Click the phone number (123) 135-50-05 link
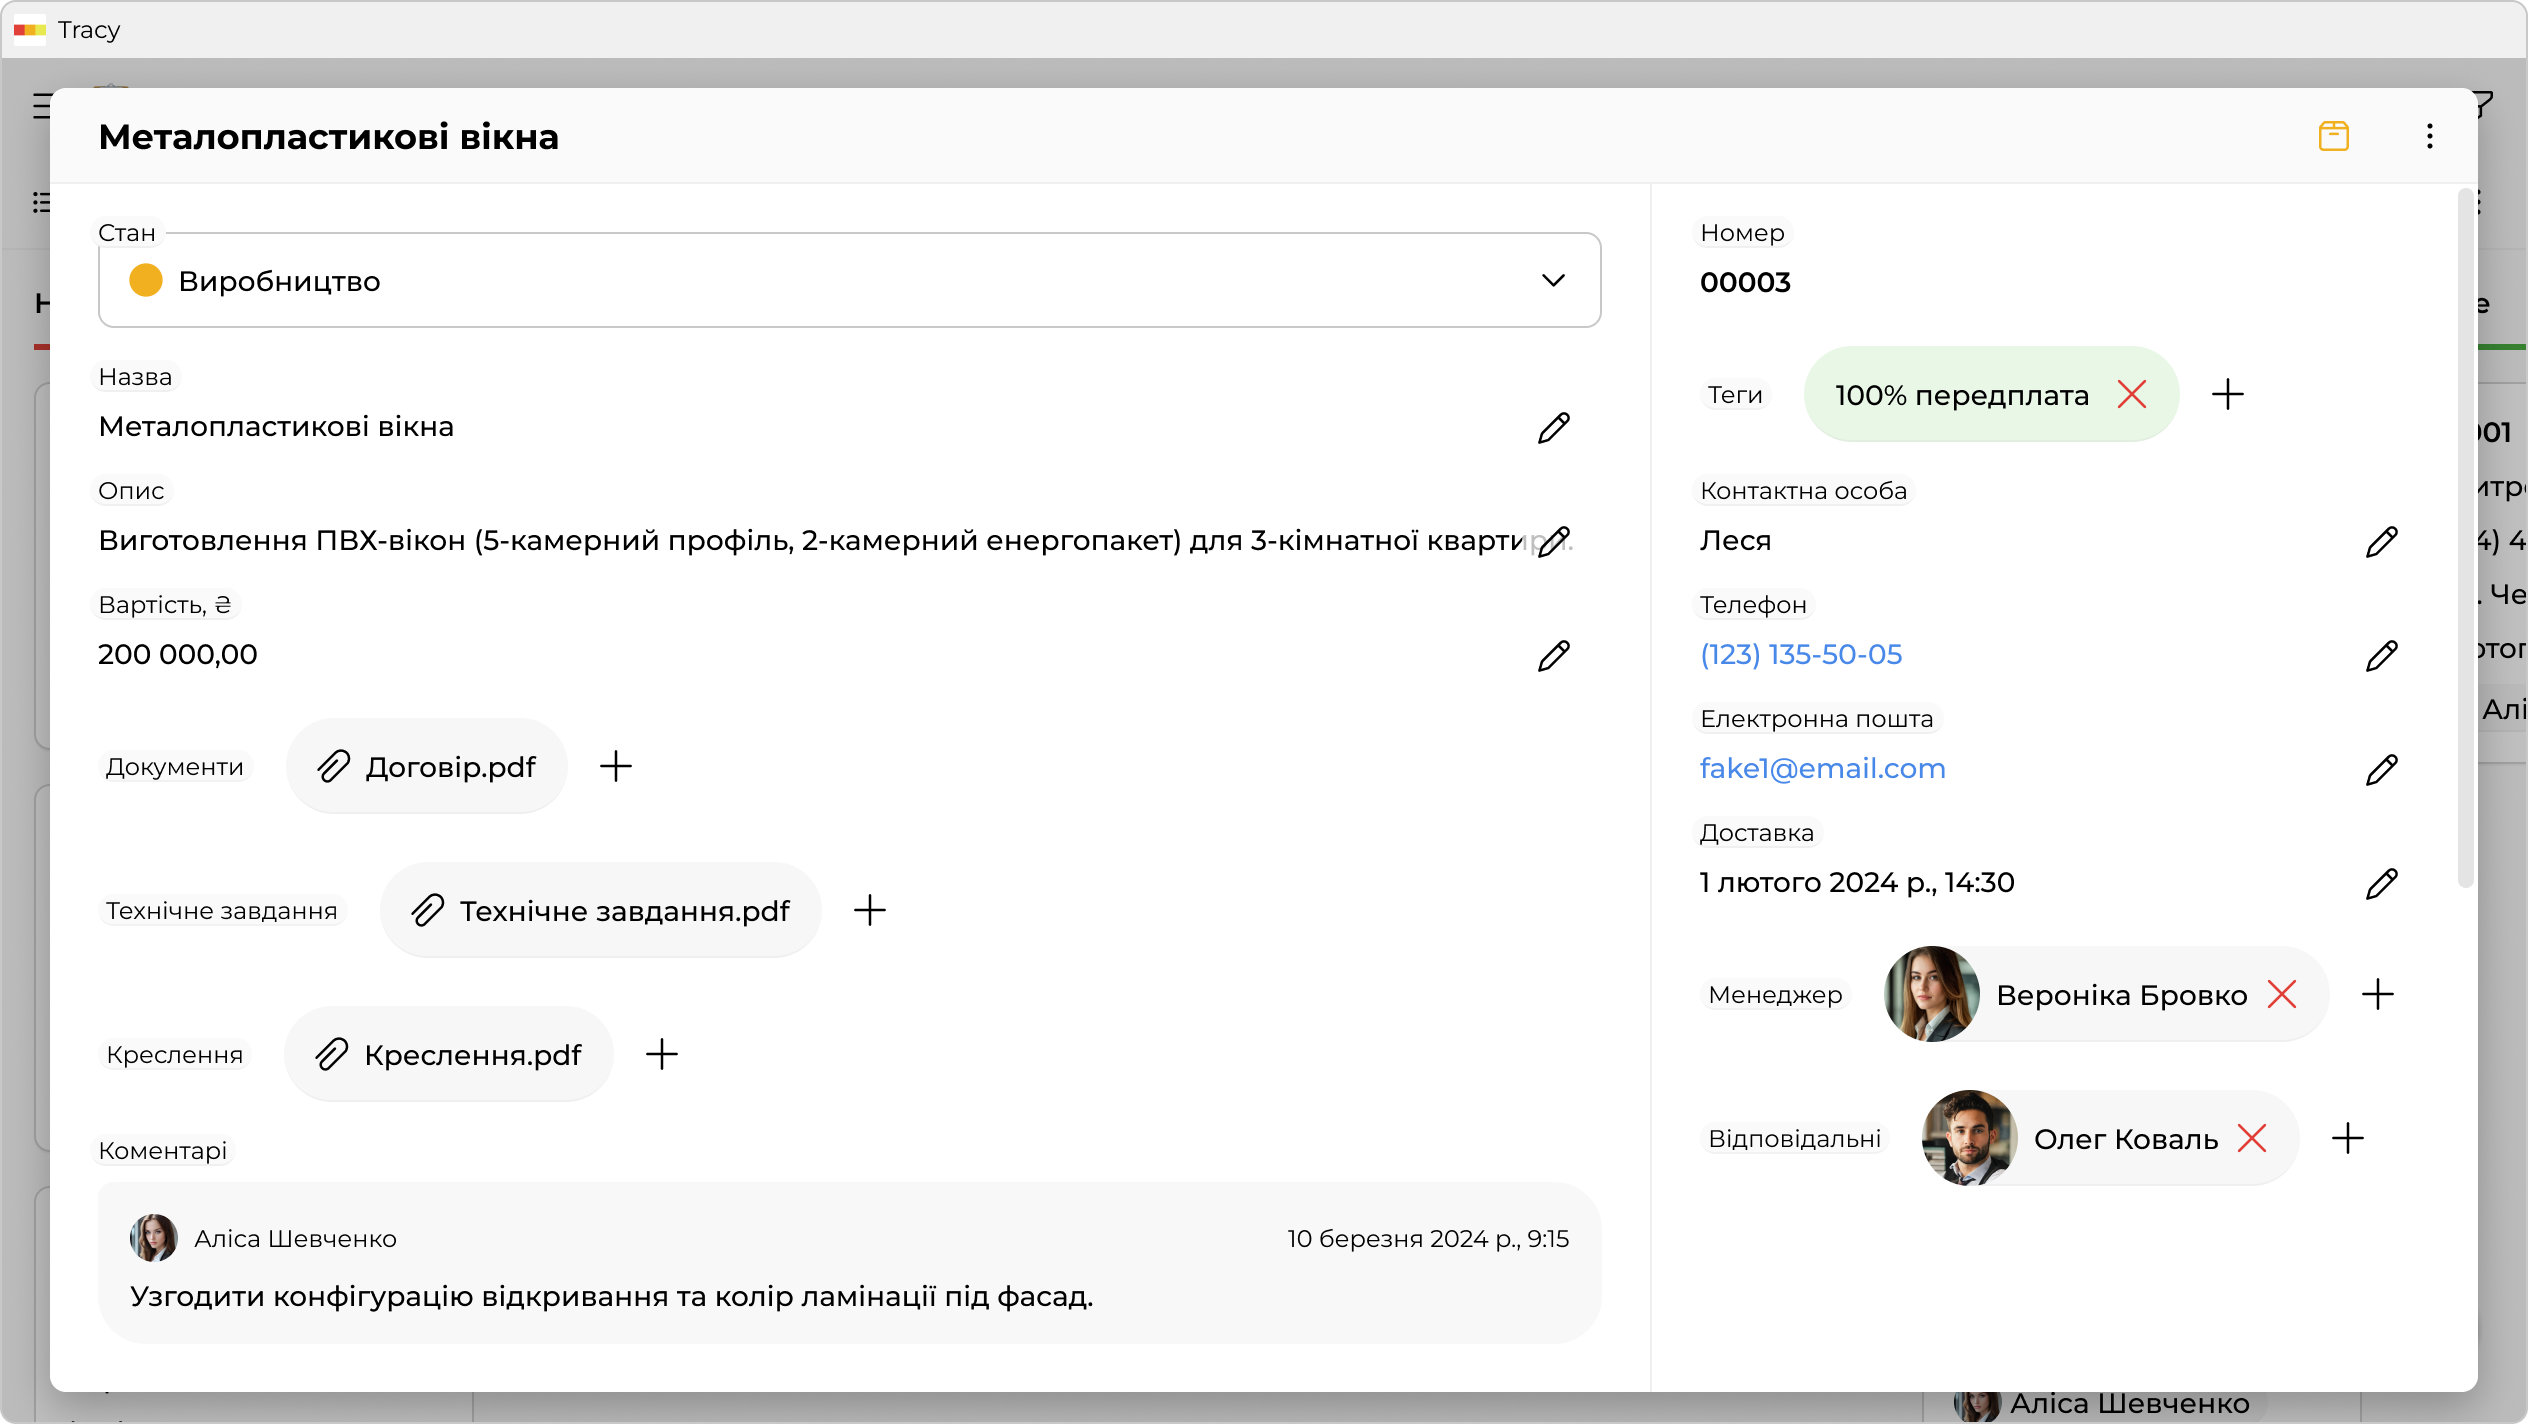The width and height of the screenshot is (2528, 1424). click(1800, 655)
